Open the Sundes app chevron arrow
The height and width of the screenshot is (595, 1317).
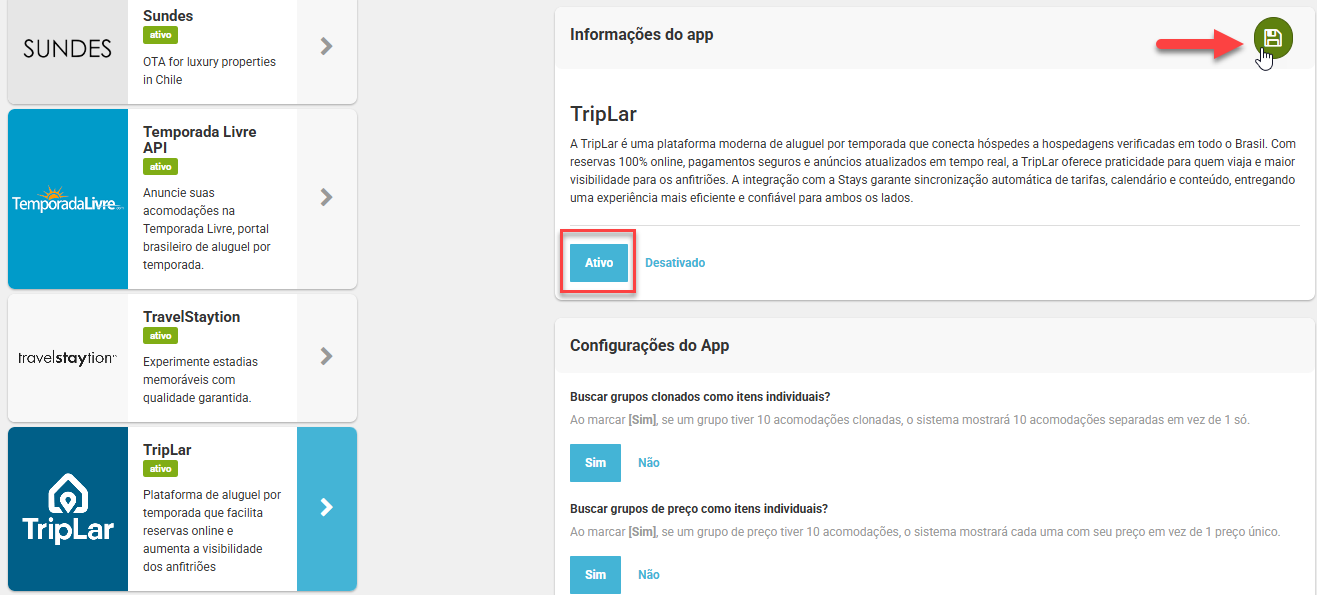[x=326, y=46]
